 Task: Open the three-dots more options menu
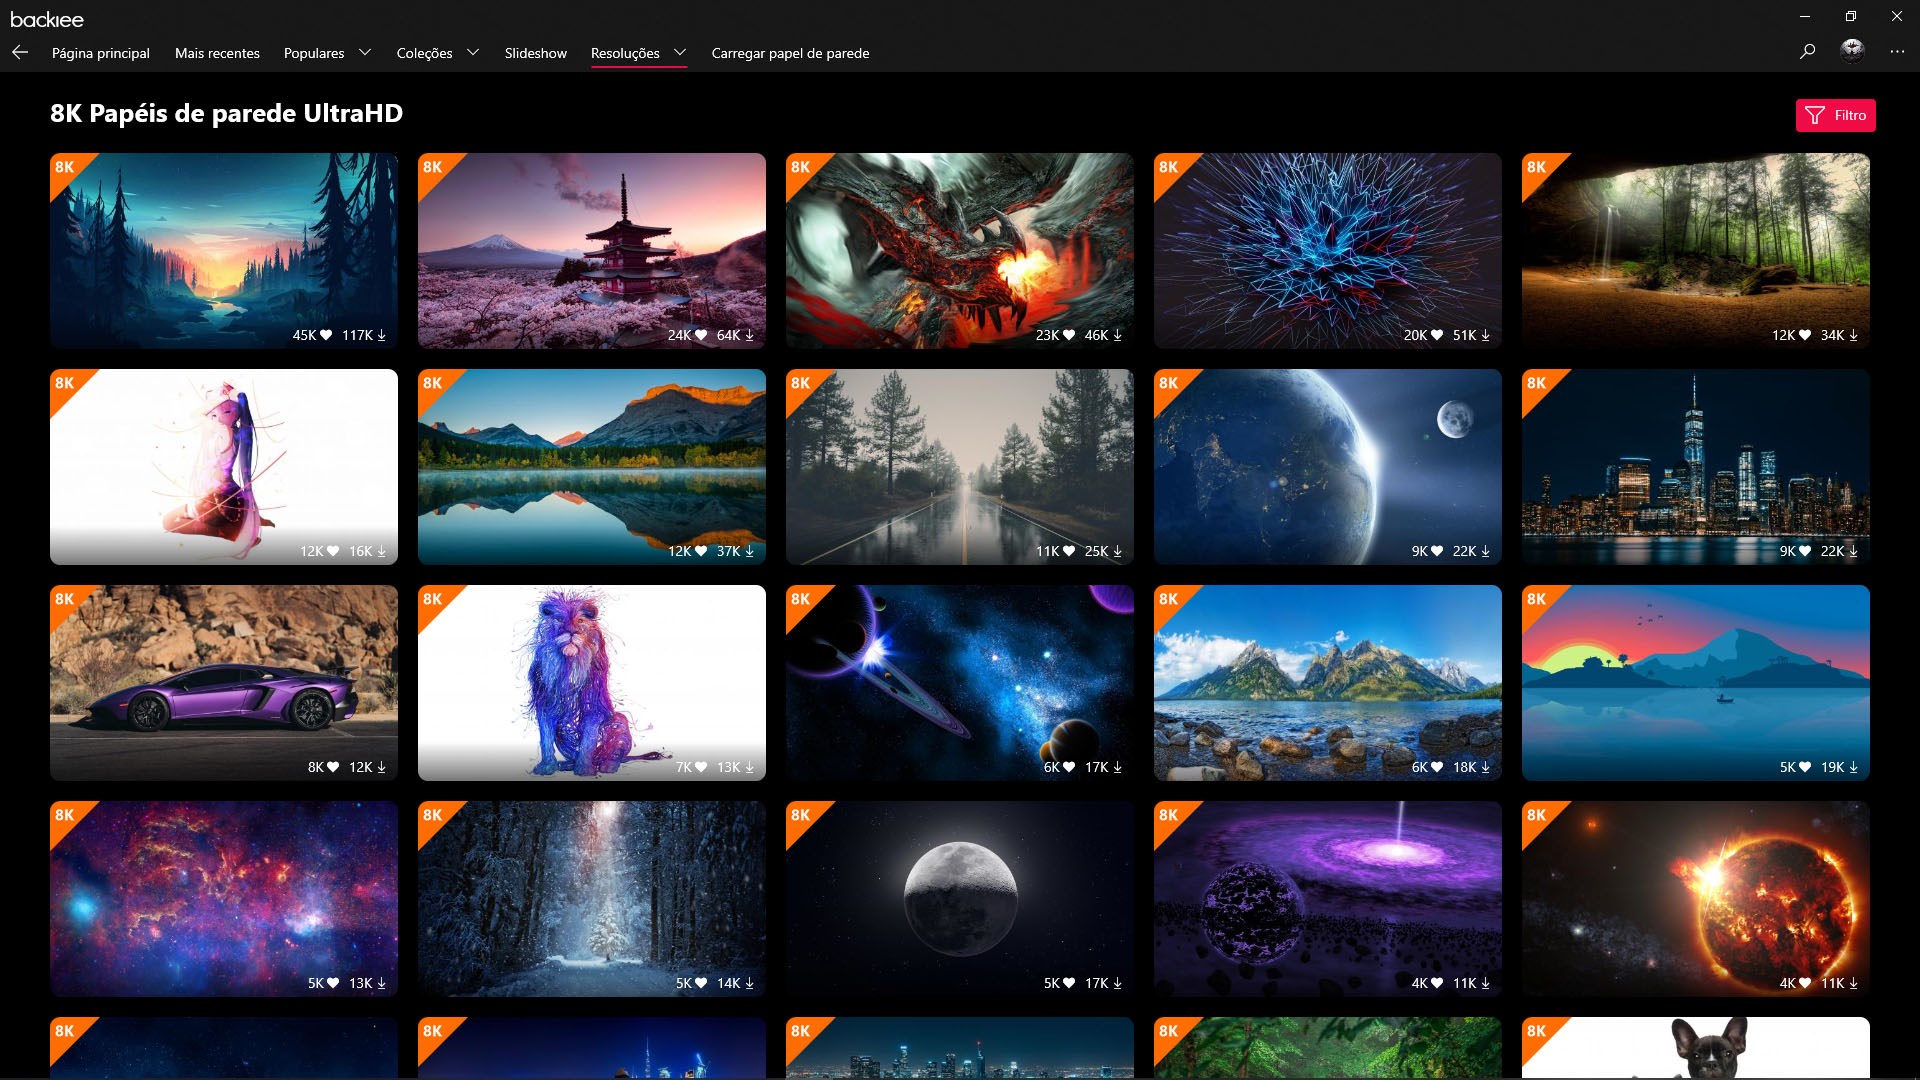1897,51
